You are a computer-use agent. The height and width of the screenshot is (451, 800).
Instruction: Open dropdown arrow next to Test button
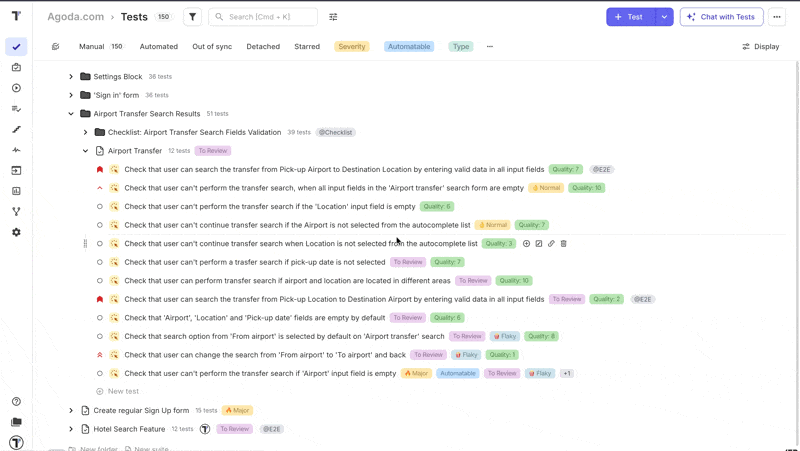click(664, 17)
